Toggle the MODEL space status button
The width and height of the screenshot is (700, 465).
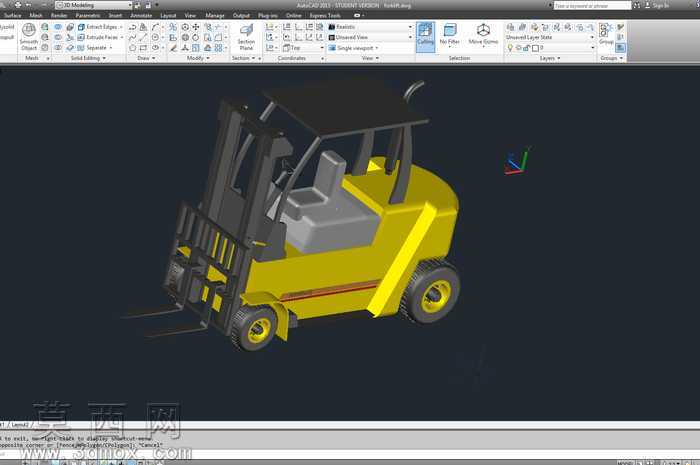[x=625, y=463]
